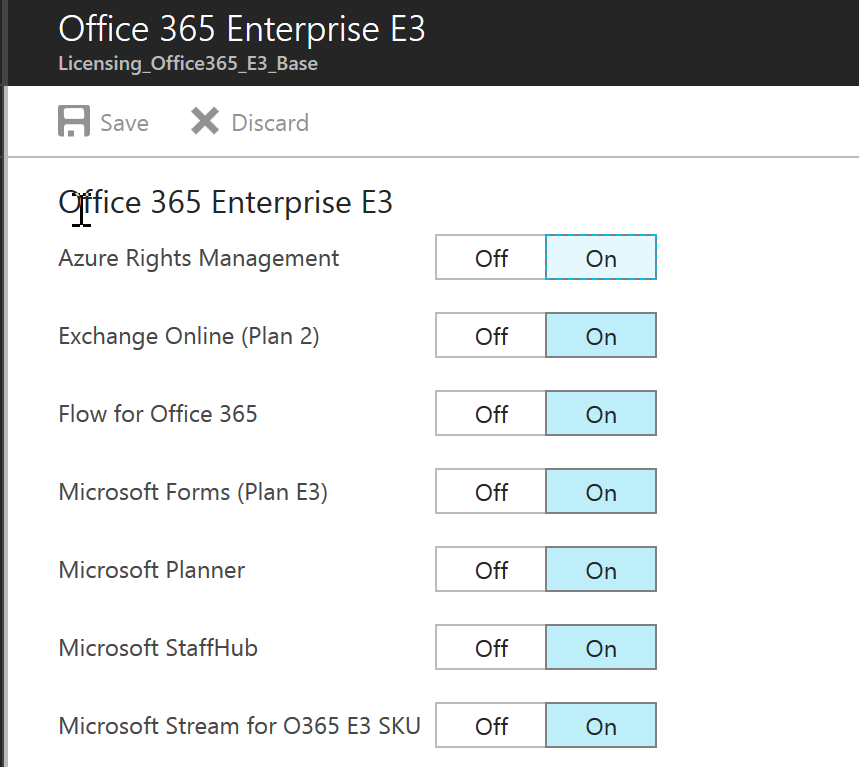
Task: Enable Microsoft StaffHub
Action: [600, 647]
